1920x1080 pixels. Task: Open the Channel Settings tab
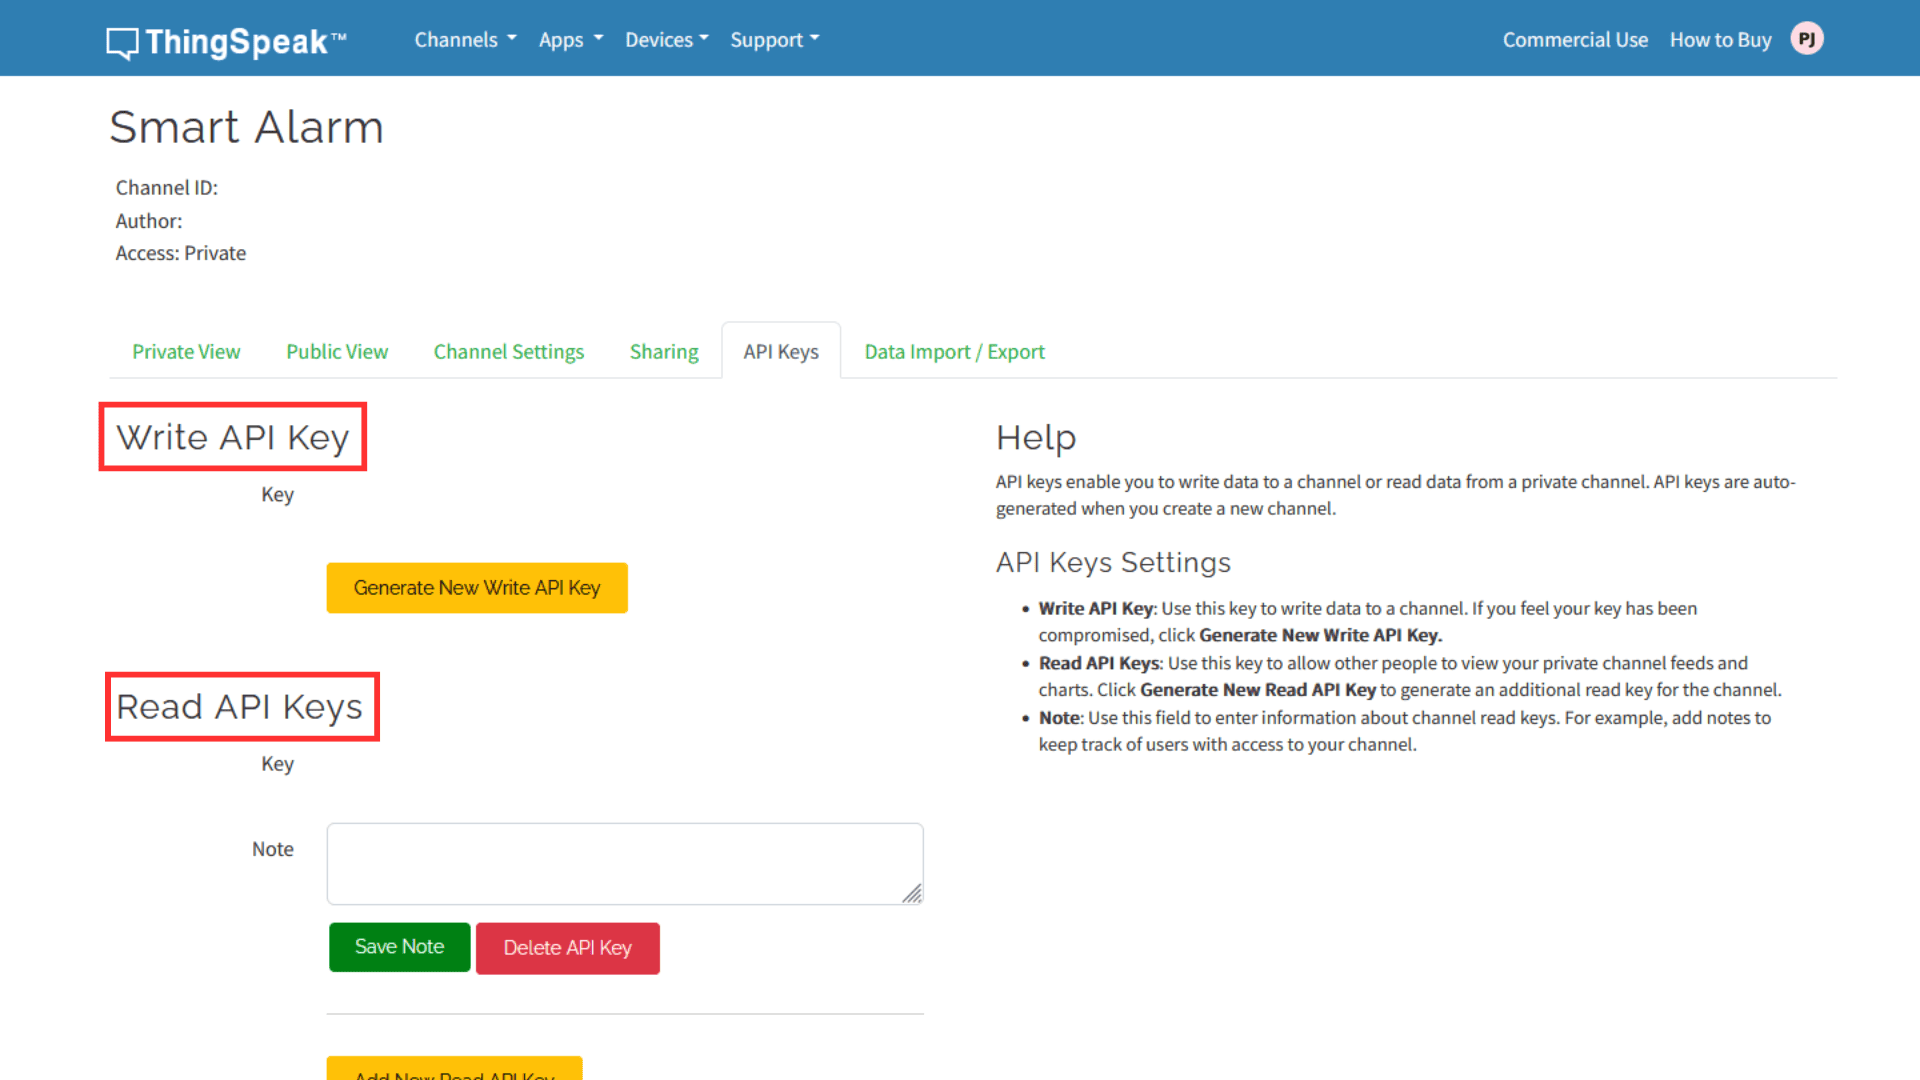pos(509,352)
